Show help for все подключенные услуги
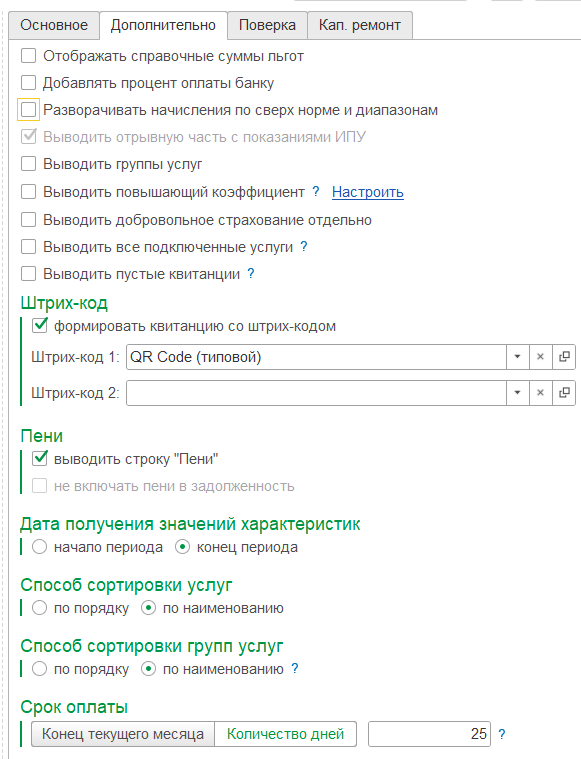581x759 pixels. click(304, 247)
